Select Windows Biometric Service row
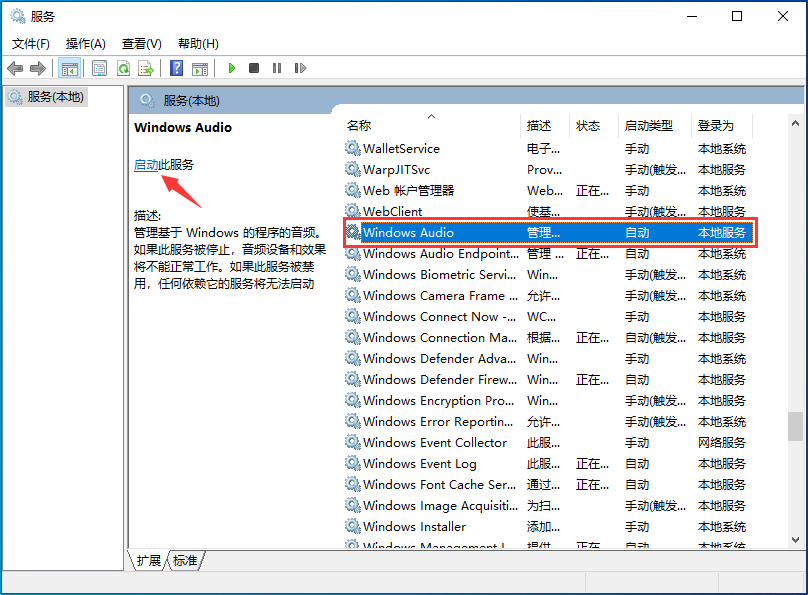 549,275
